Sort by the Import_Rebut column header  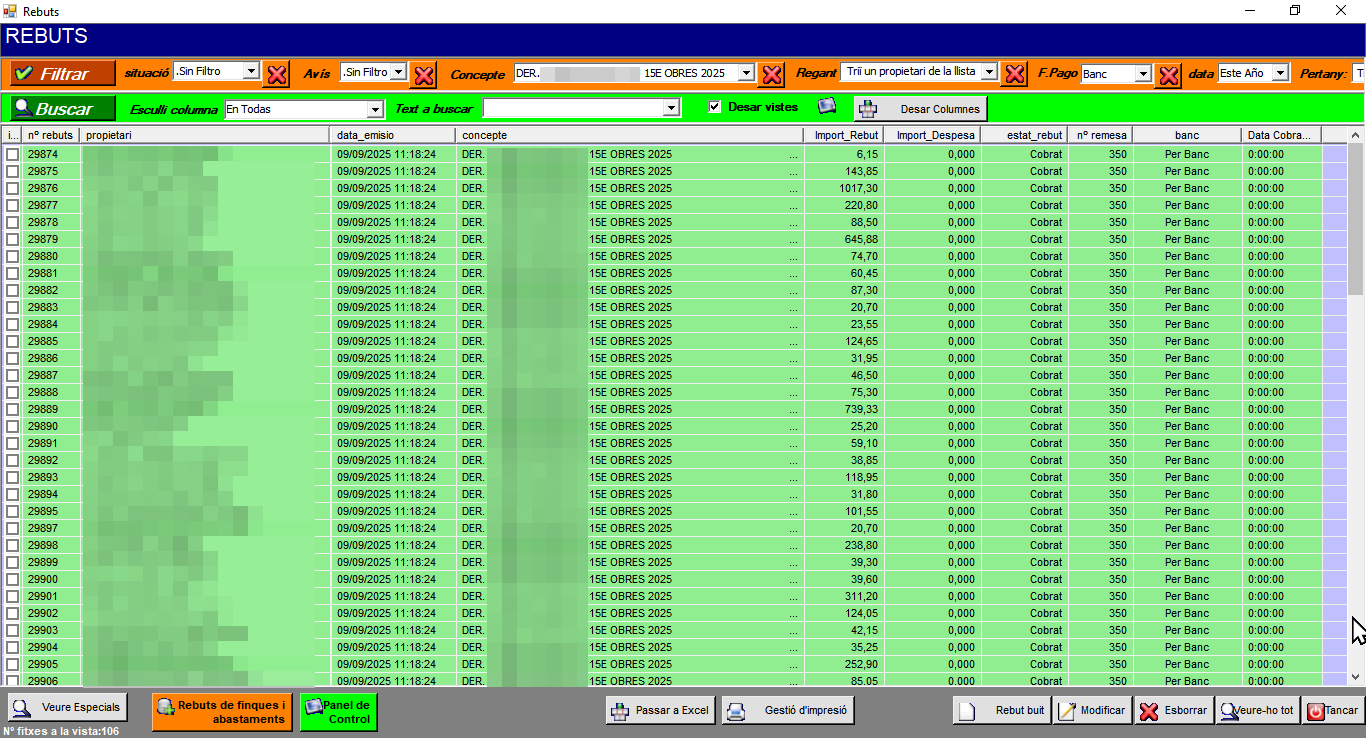(x=843, y=135)
